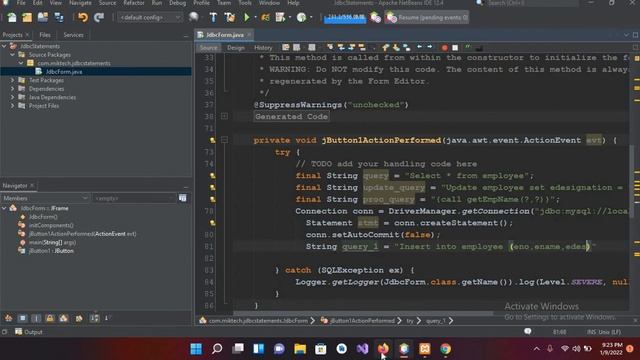Open the default config dropdown
This screenshot has height=360, width=640.
click(x=150, y=18)
